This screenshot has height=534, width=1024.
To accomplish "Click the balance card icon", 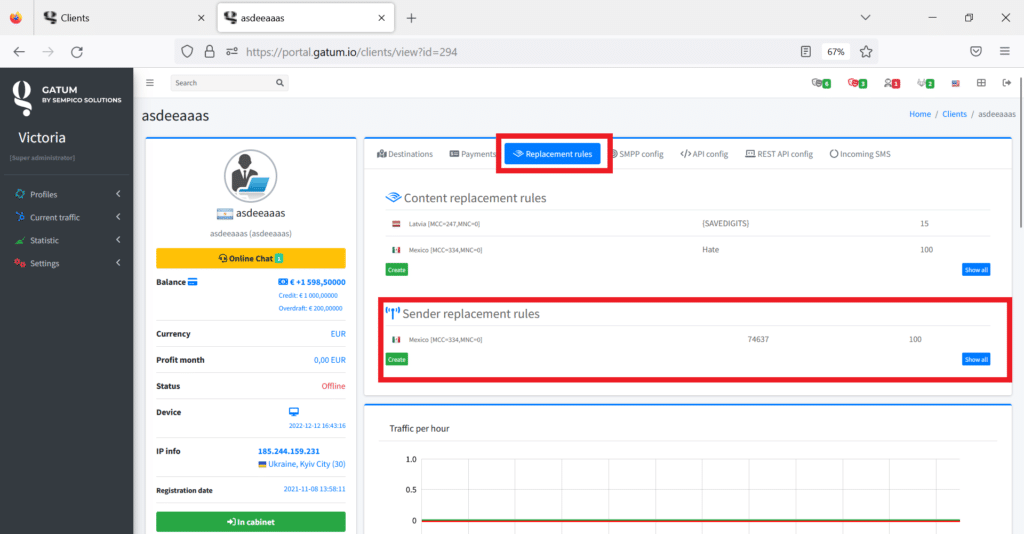I will [x=193, y=282].
